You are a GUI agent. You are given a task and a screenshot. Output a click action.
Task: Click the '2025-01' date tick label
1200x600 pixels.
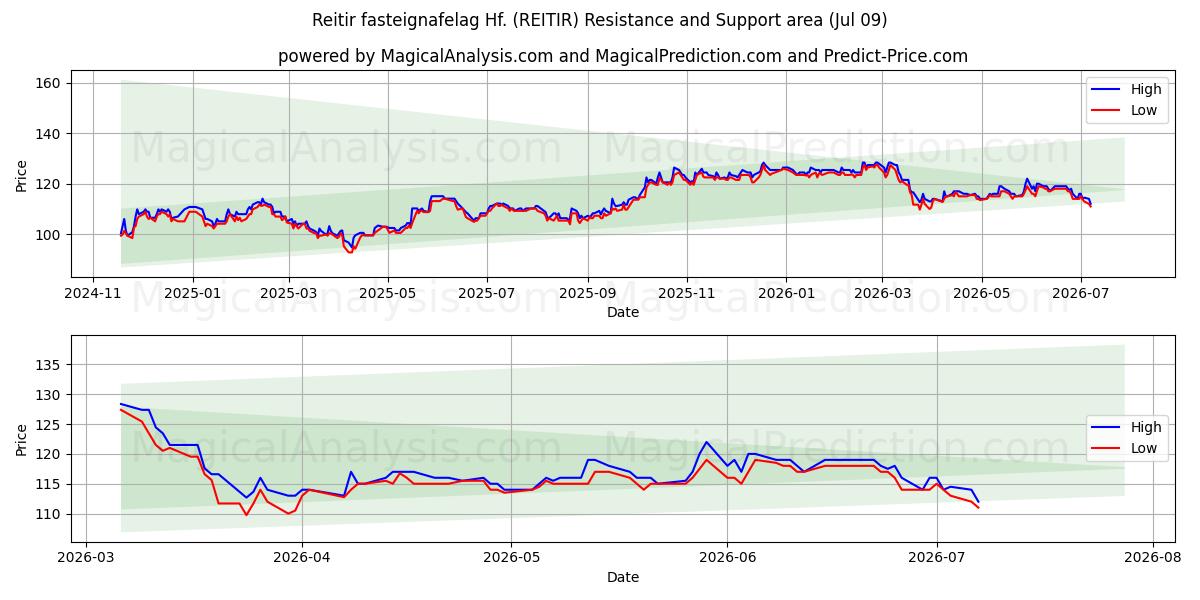point(192,294)
